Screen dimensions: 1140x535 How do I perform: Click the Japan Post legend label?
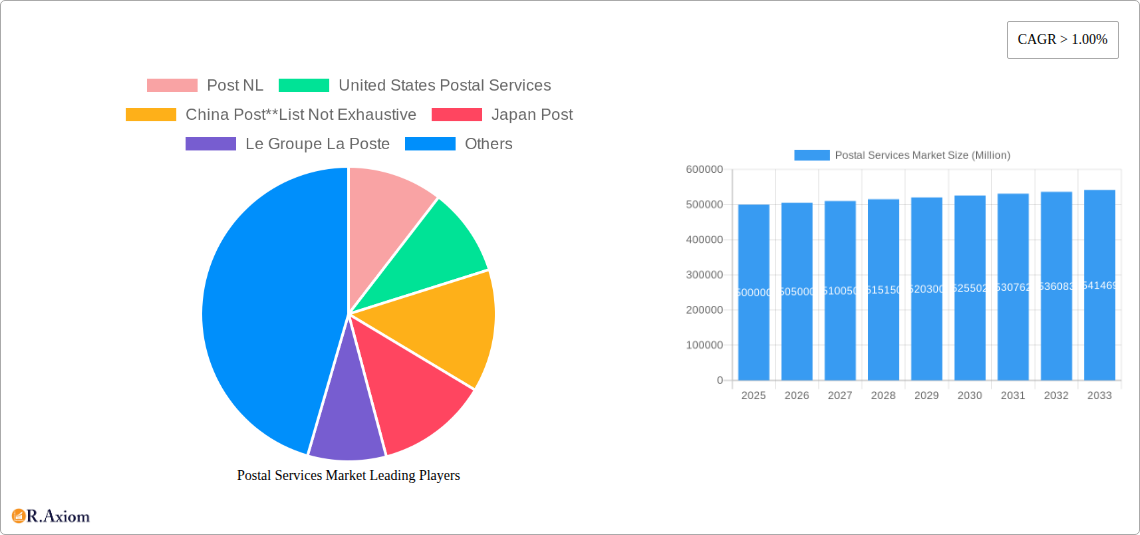click(x=532, y=115)
